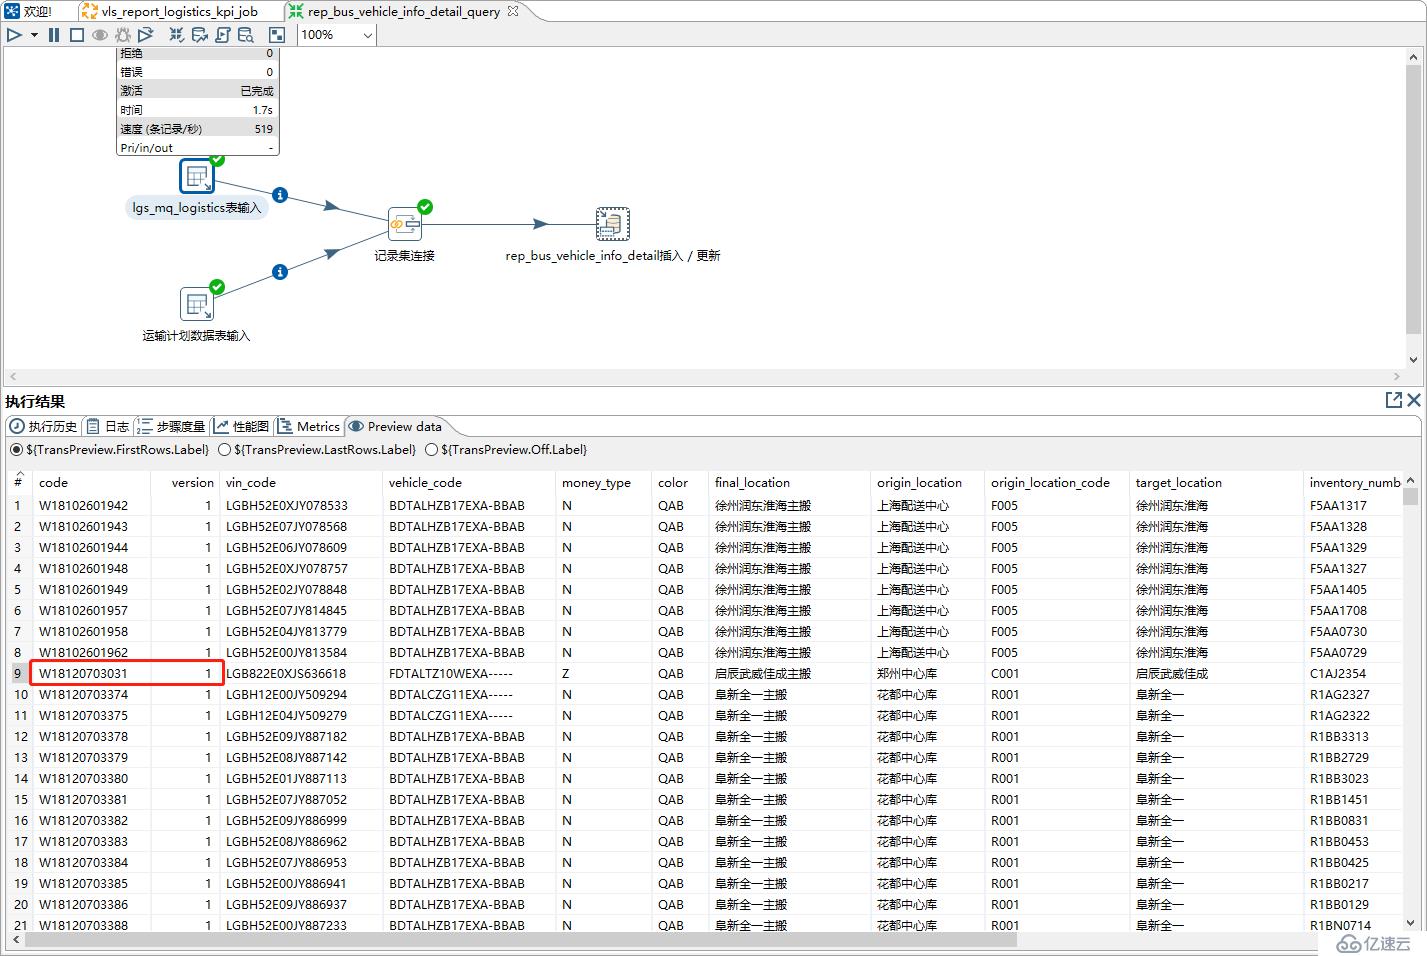Click the final_location column header
This screenshot has width=1427, height=956.
[x=789, y=482]
